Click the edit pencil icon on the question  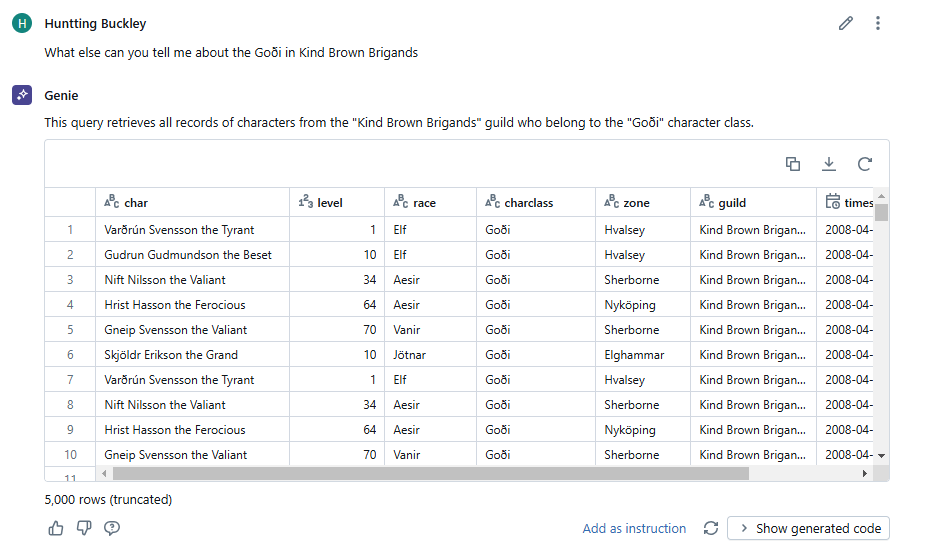[846, 23]
